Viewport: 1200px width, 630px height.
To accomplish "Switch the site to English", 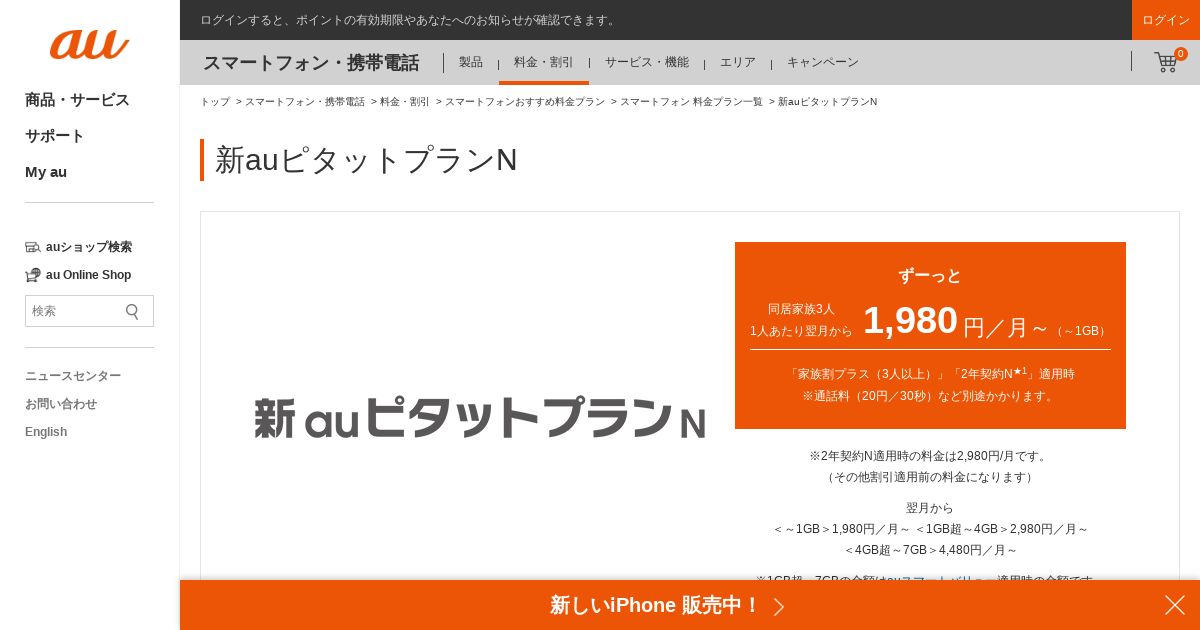I will 46,432.
